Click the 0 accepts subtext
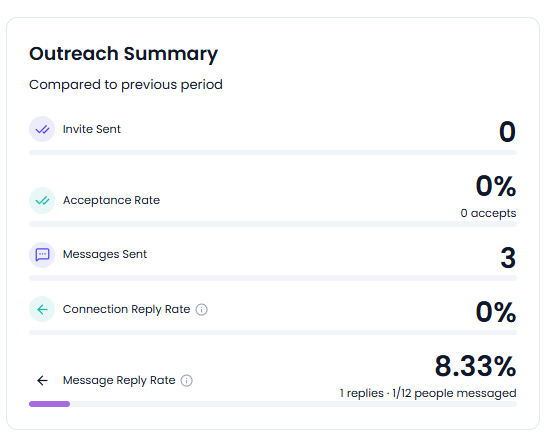 click(488, 213)
